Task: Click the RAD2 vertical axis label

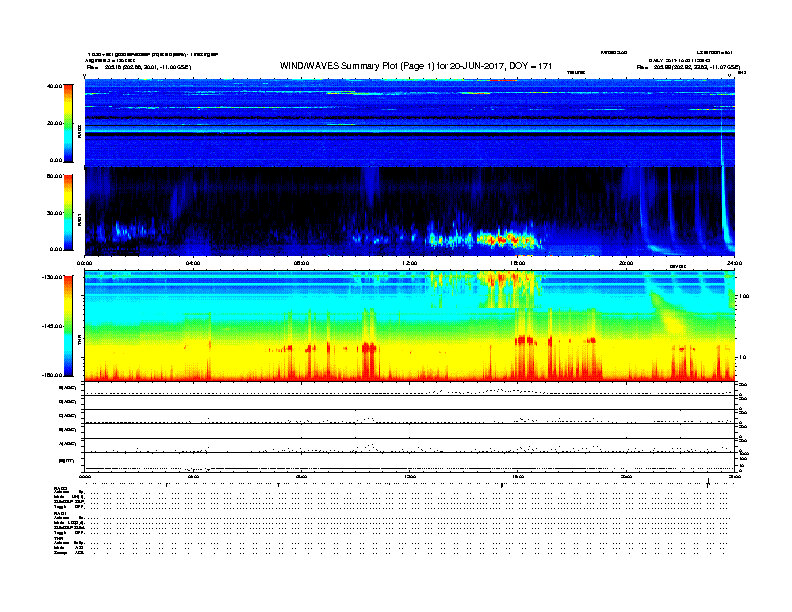Action: 79,131
